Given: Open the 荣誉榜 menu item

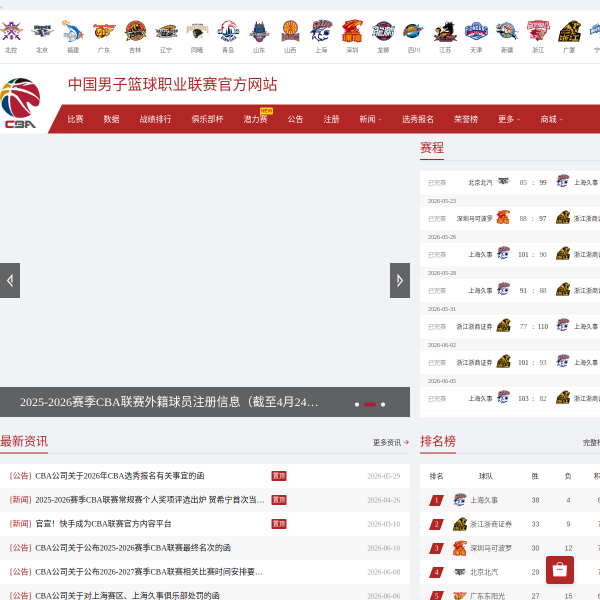Looking at the screenshot, I should (466, 119).
